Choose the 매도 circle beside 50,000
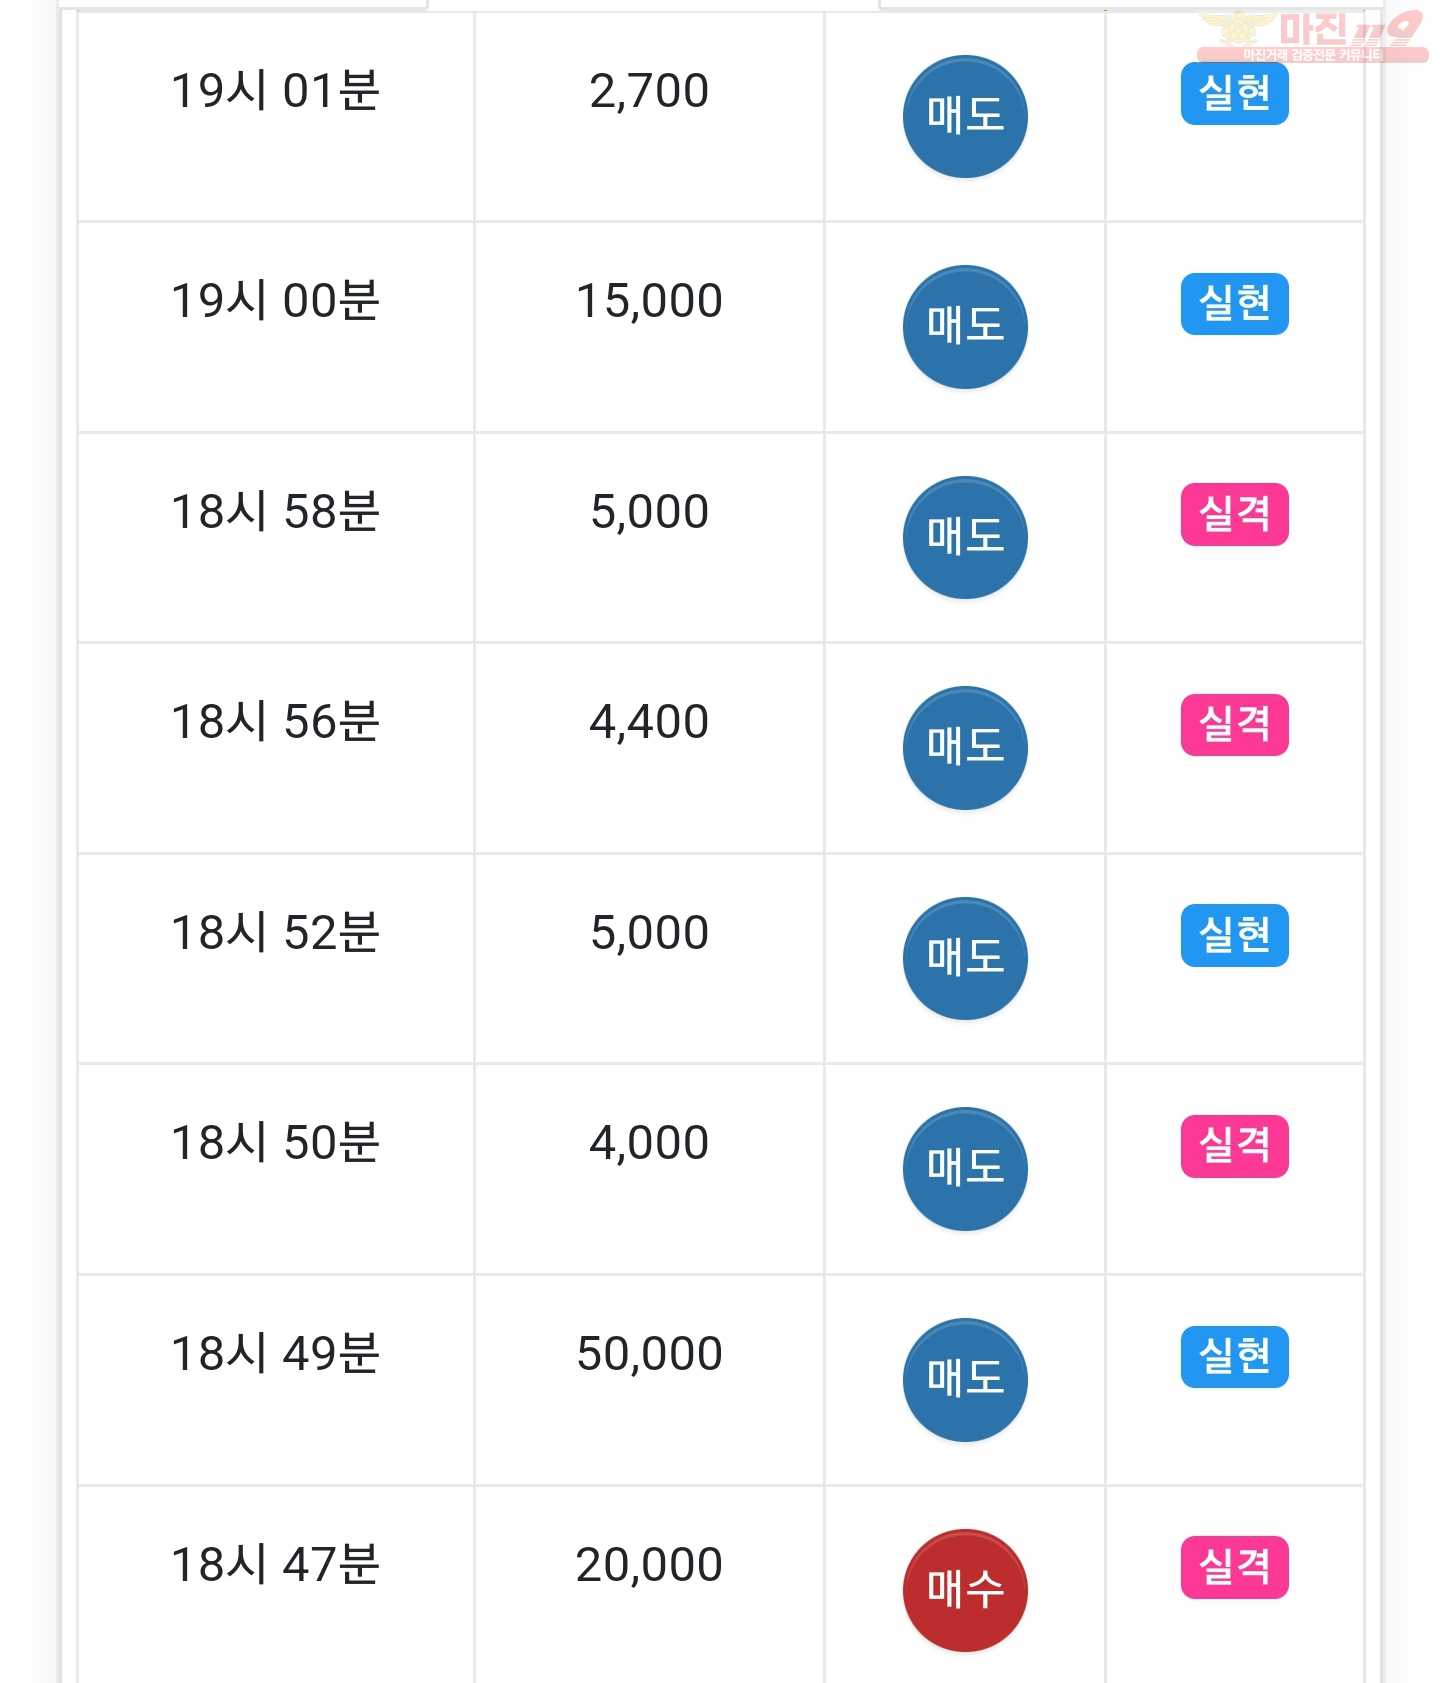The width and height of the screenshot is (1440, 1683). (965, 1380)
